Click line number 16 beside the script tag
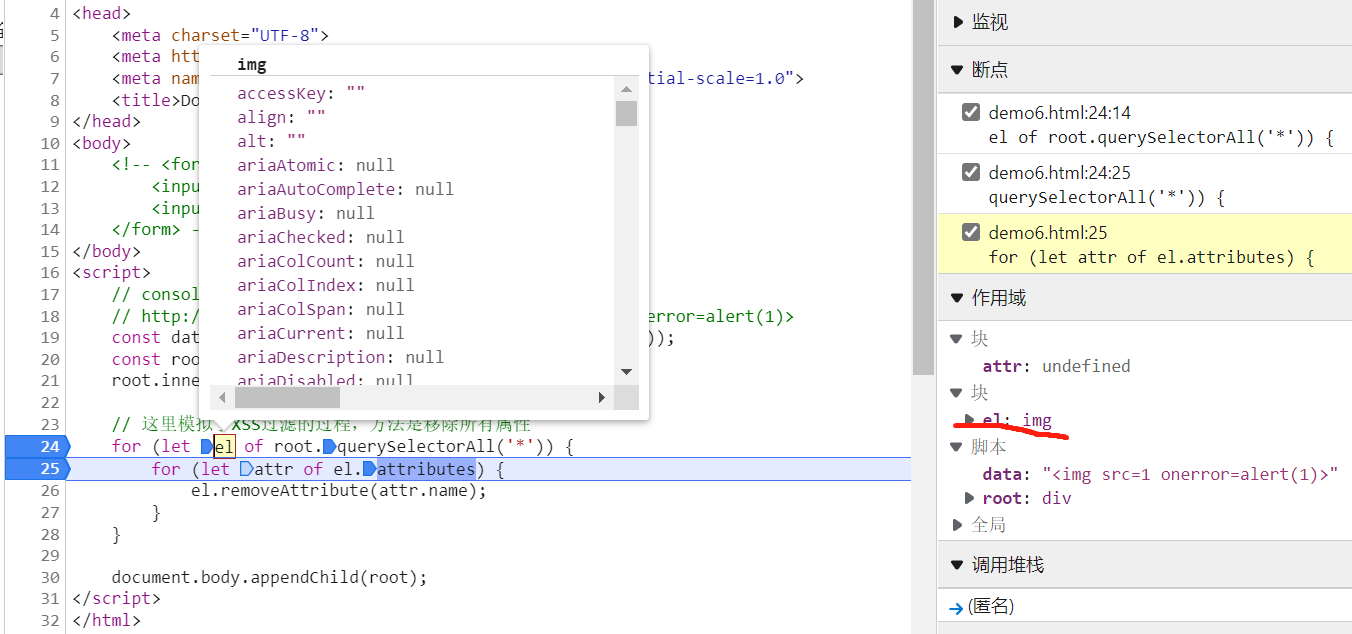 tap(50, 272)
